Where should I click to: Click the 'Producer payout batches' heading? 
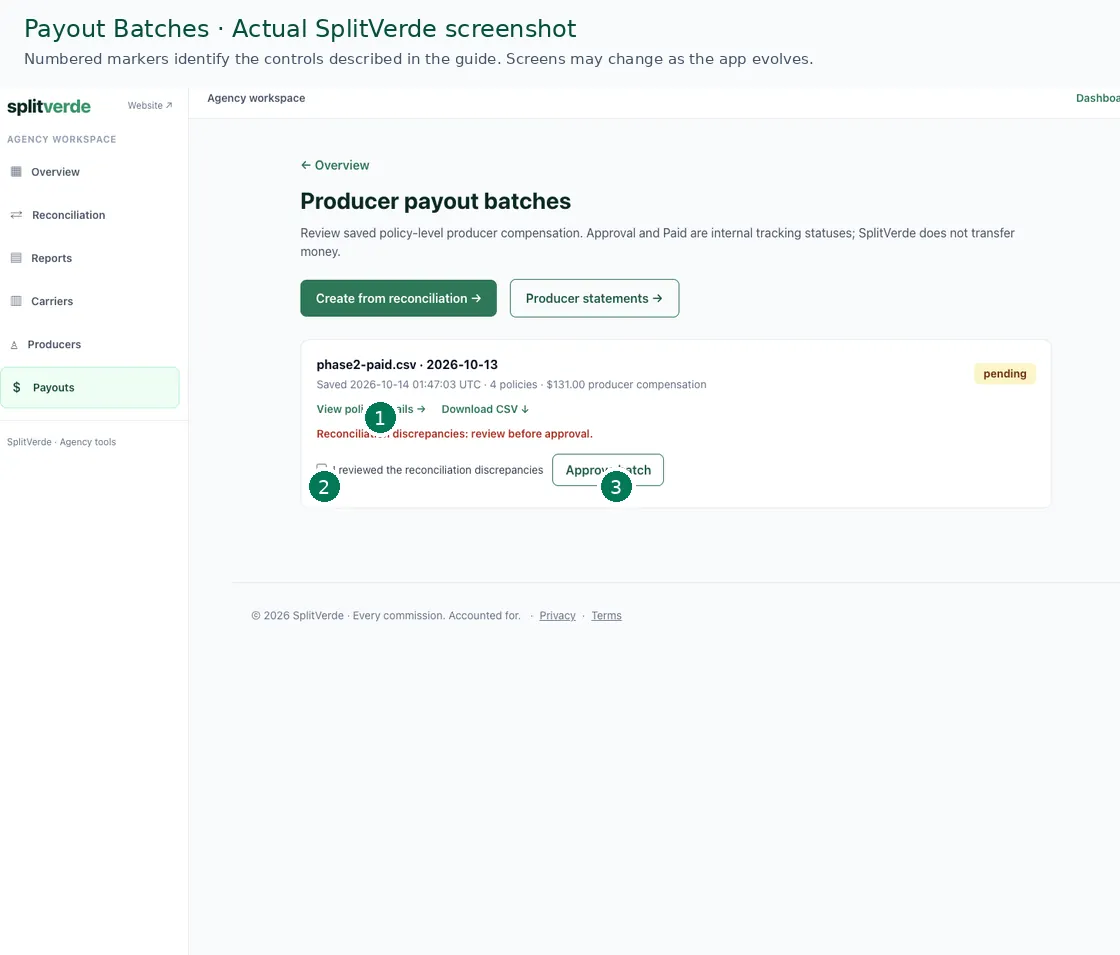point(436,201)
